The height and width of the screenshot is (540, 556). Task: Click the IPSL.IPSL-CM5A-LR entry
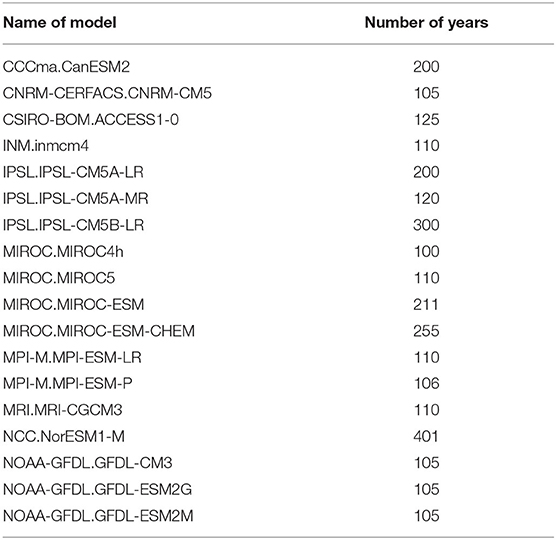click(73, 172)
